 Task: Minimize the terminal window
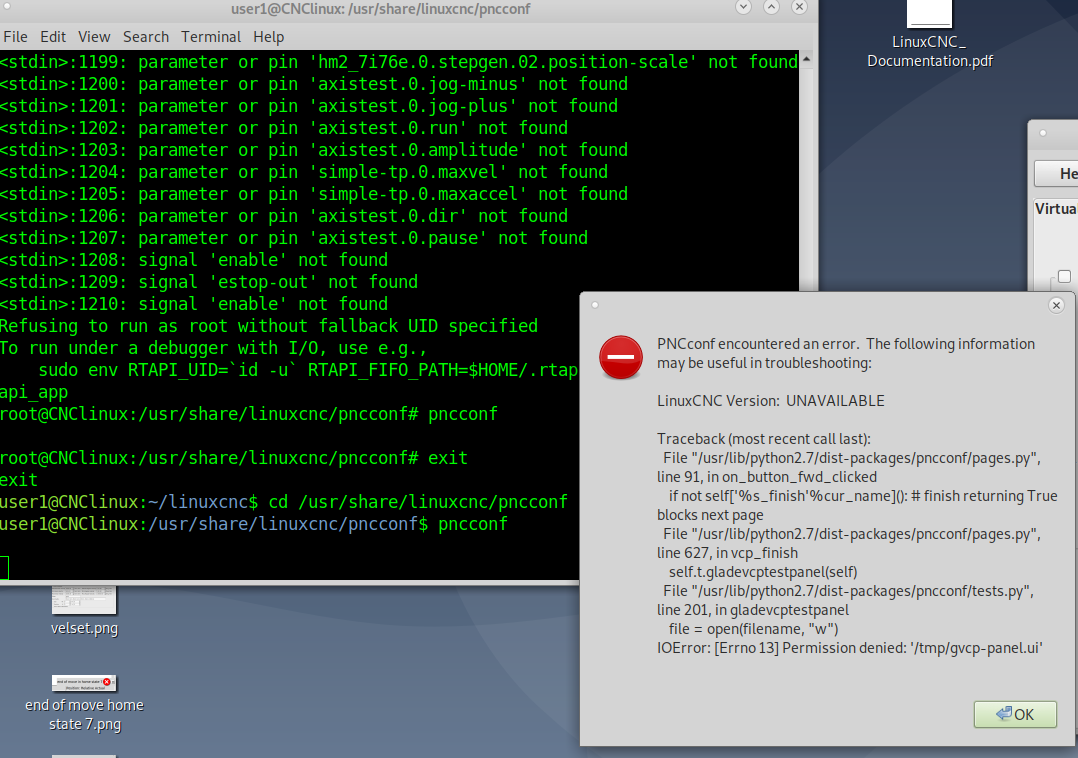point(743,8)
